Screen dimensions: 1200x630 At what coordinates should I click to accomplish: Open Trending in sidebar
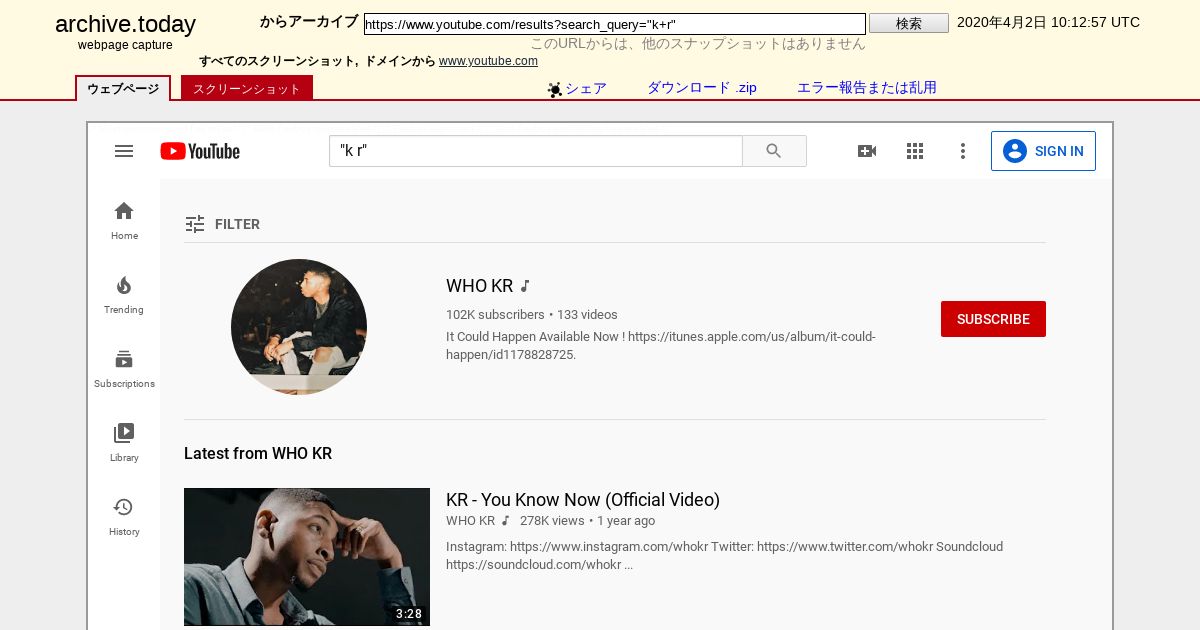(x=124, y=294)
